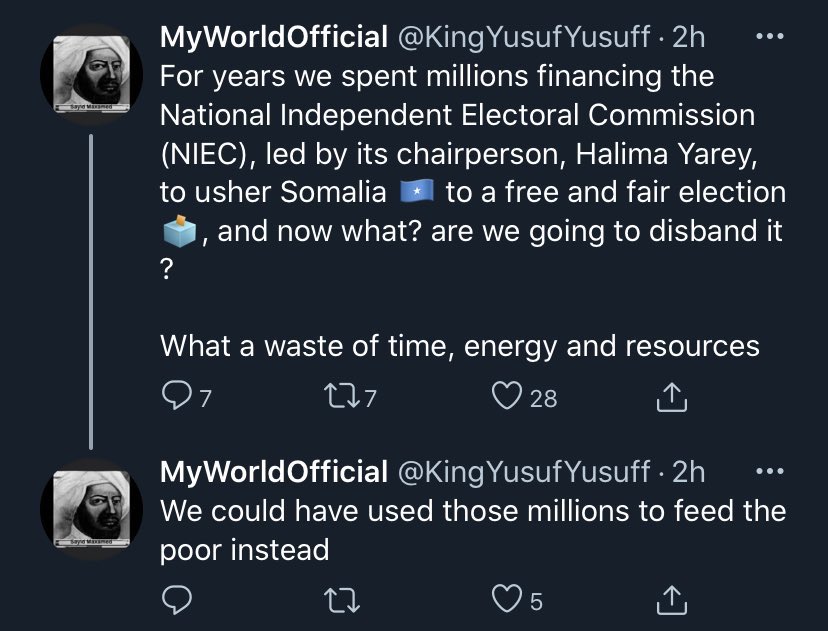Open @KingYusufYusuff handle on second tweet

click(524, 473)
